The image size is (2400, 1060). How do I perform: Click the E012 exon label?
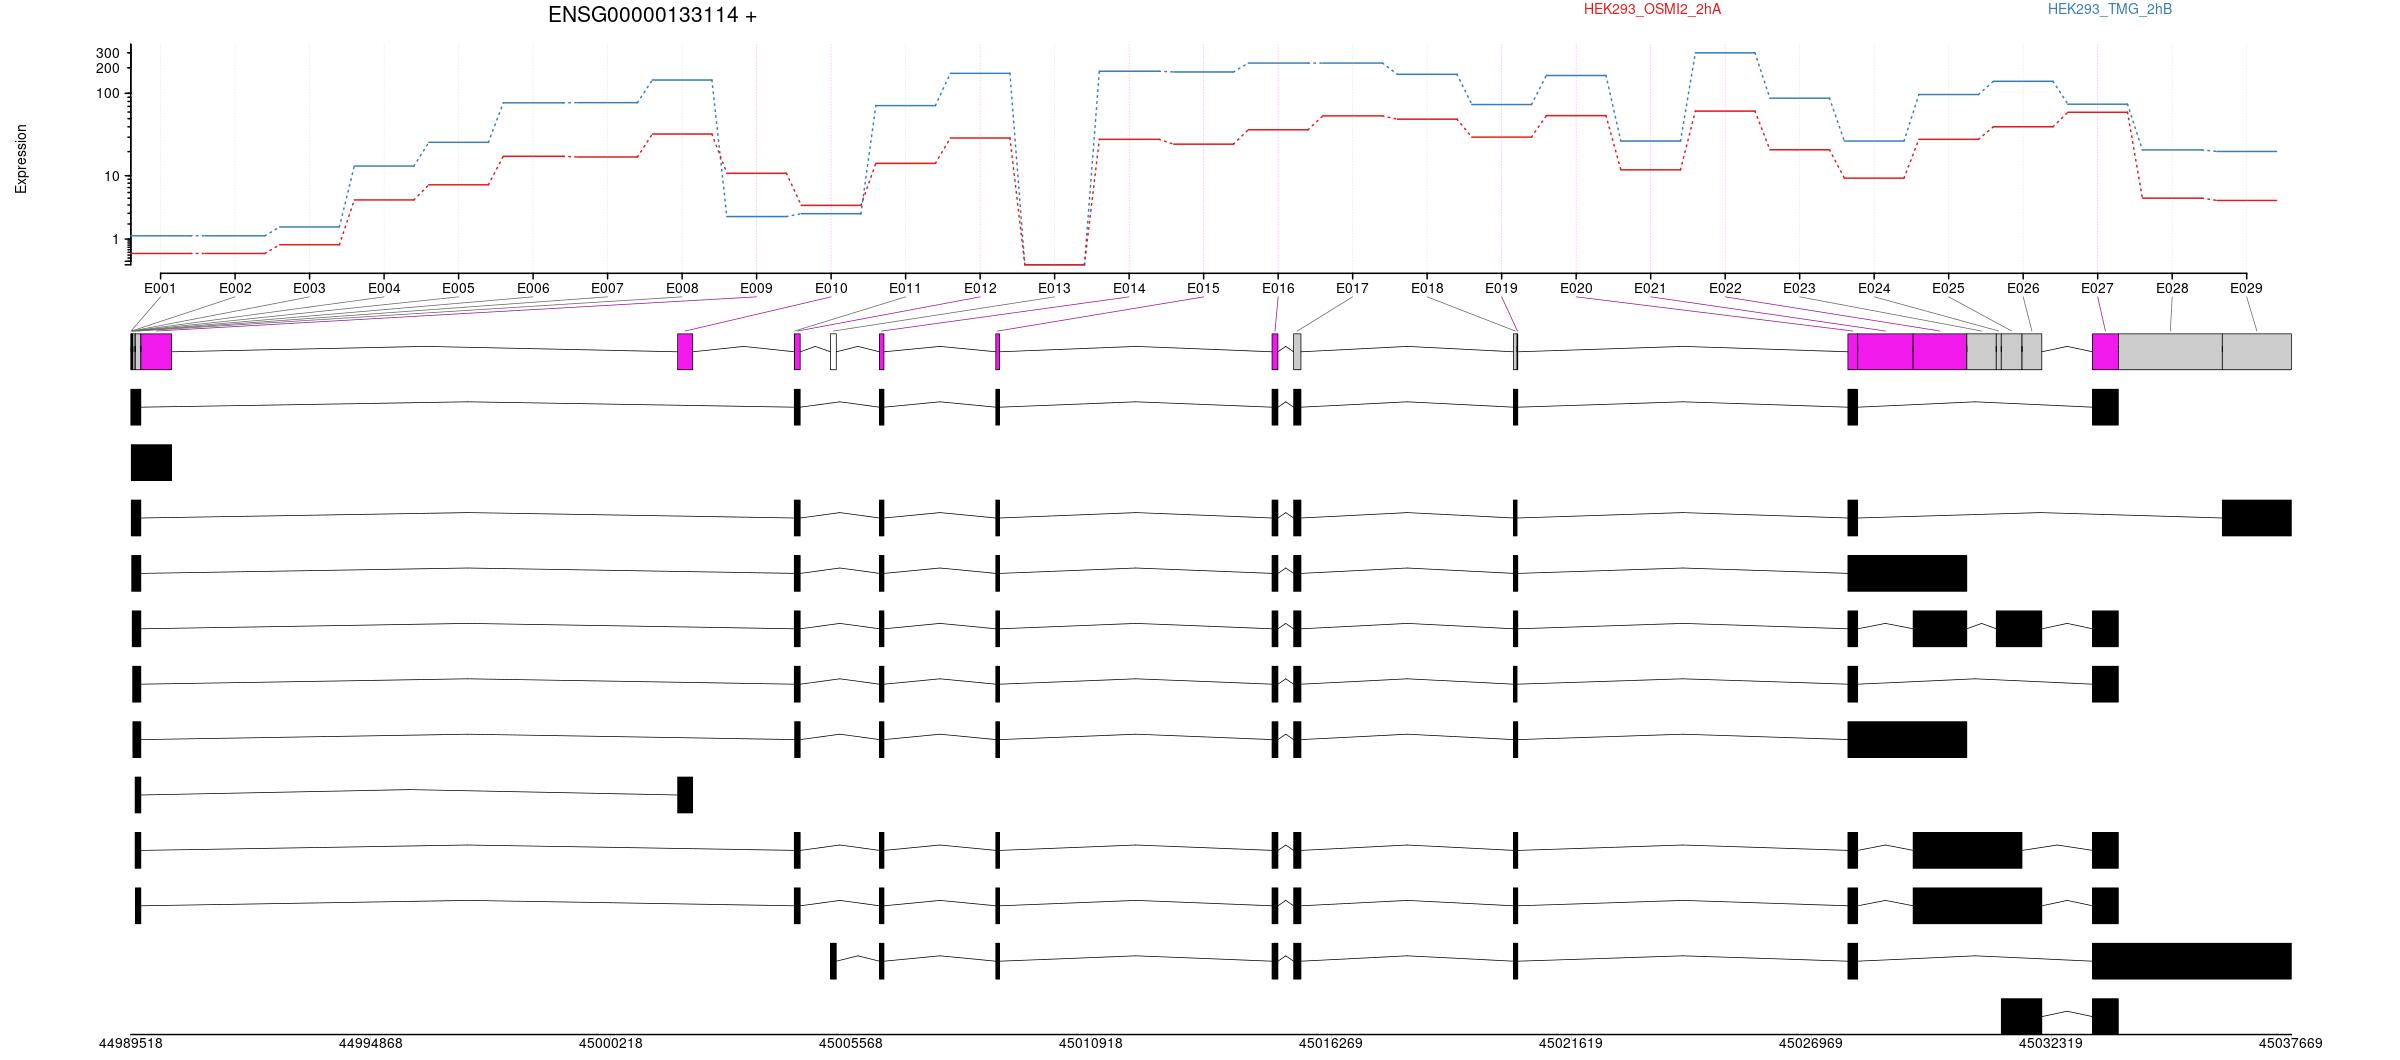coord(980,288)
